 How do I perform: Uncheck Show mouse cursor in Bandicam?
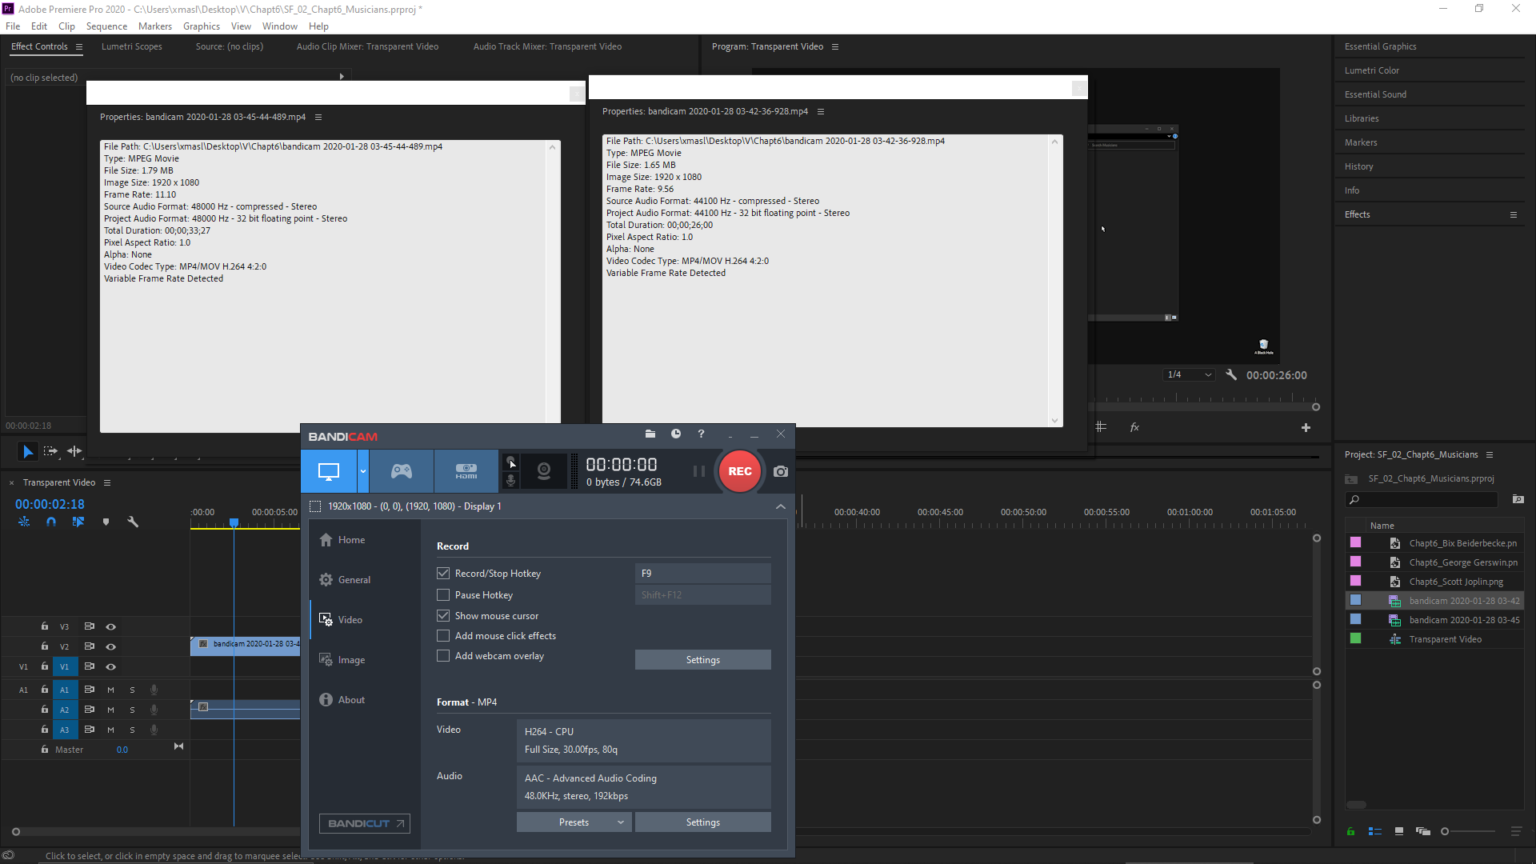click(443, 615)
